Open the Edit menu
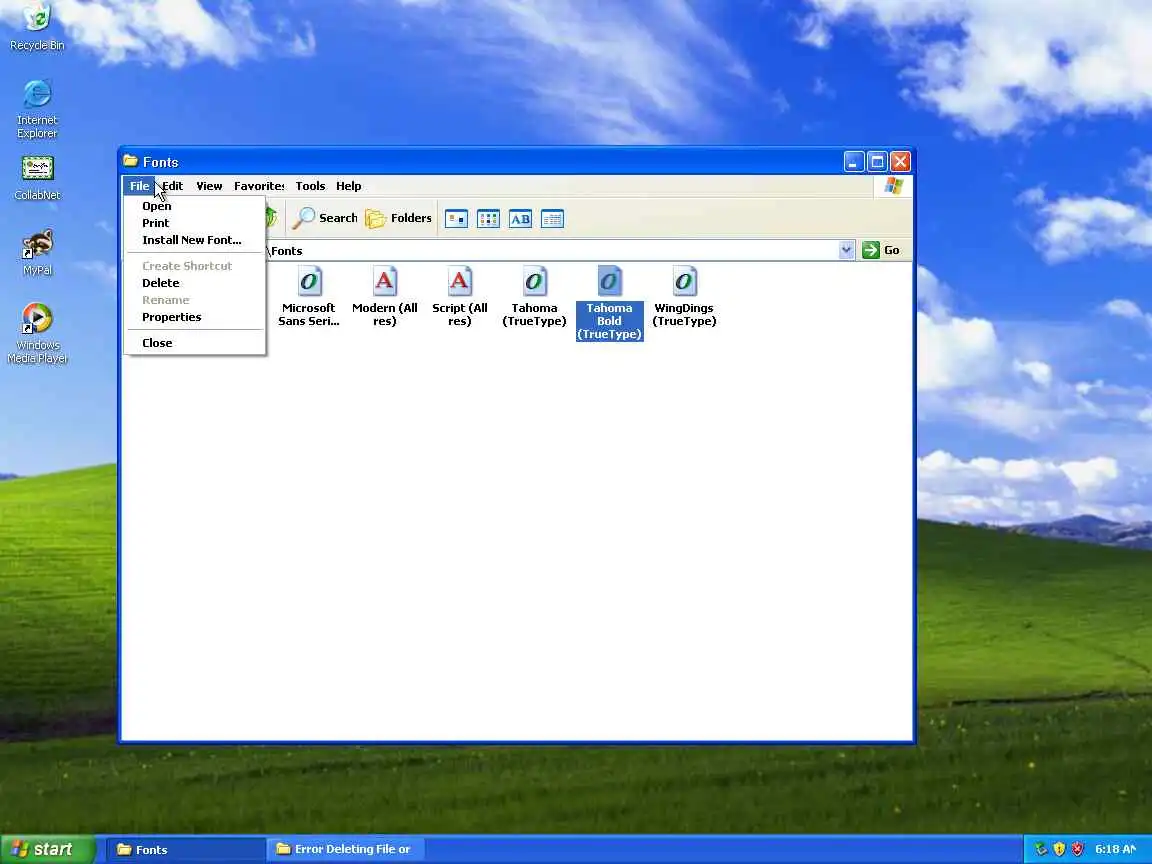Screen dimensions: 1152x864 coord(173,186)
